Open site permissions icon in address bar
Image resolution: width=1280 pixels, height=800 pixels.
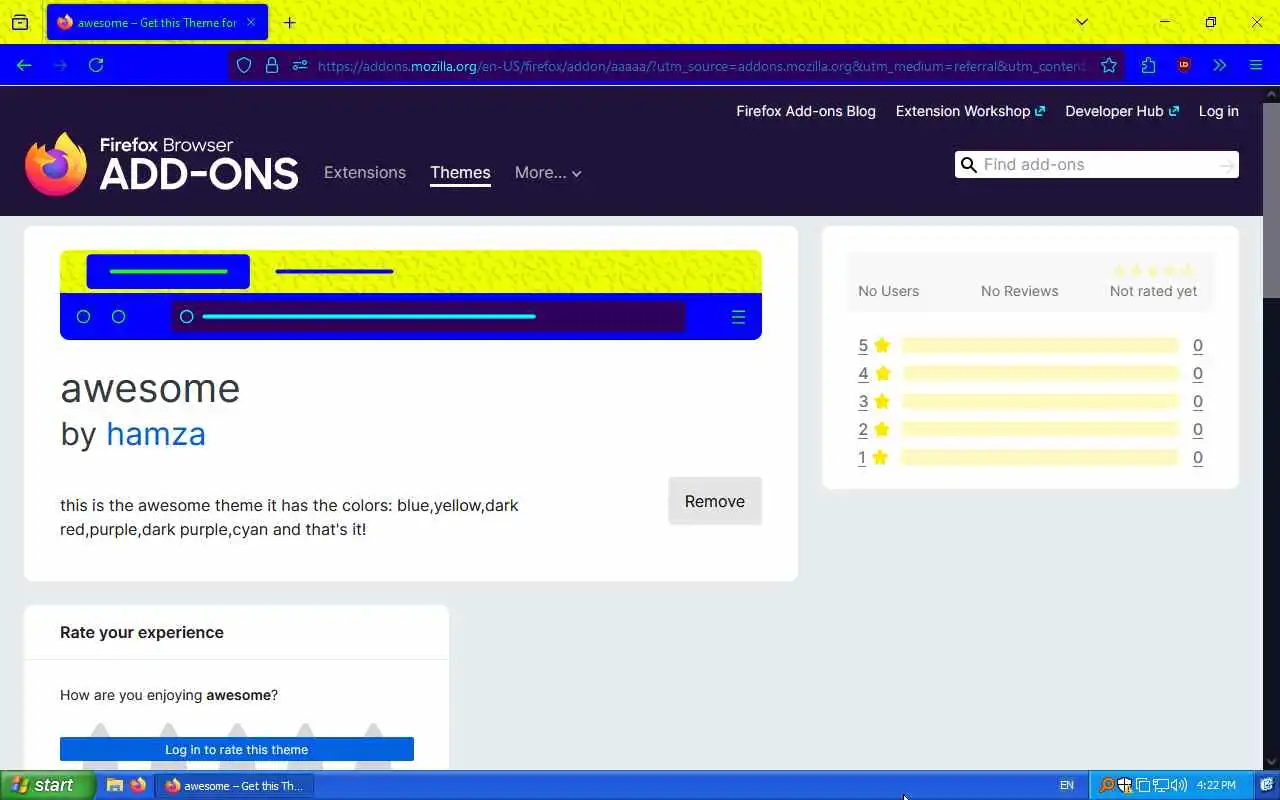[x=299, y=66]
